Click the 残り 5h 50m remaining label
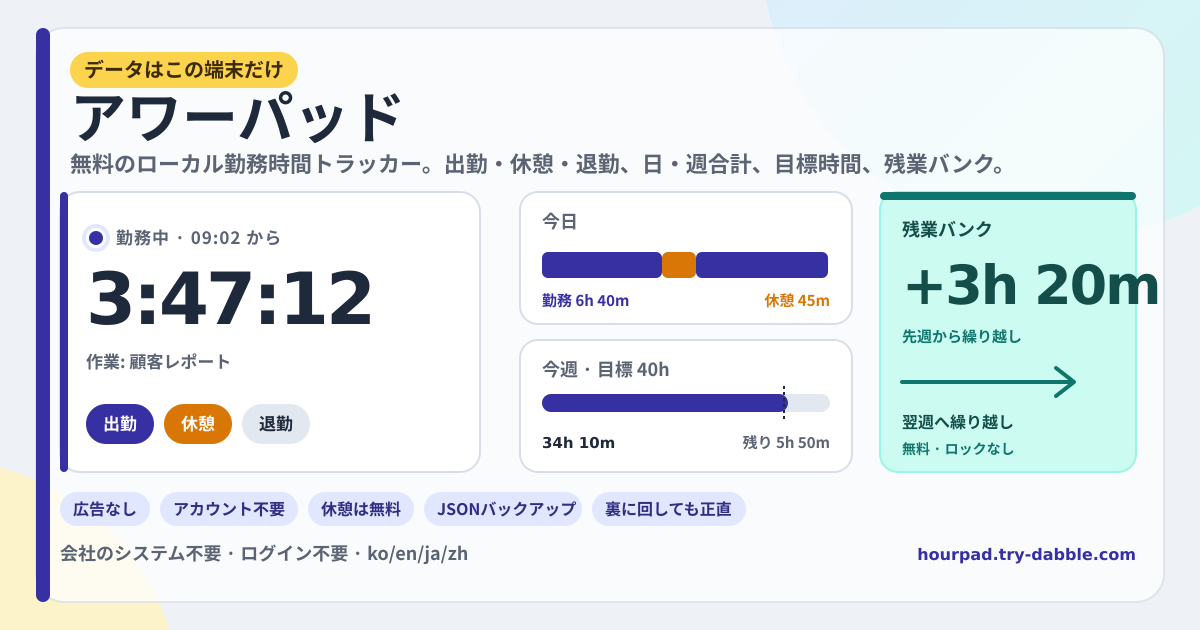This screenshot has width=1200, height=630. click(786, 443)
